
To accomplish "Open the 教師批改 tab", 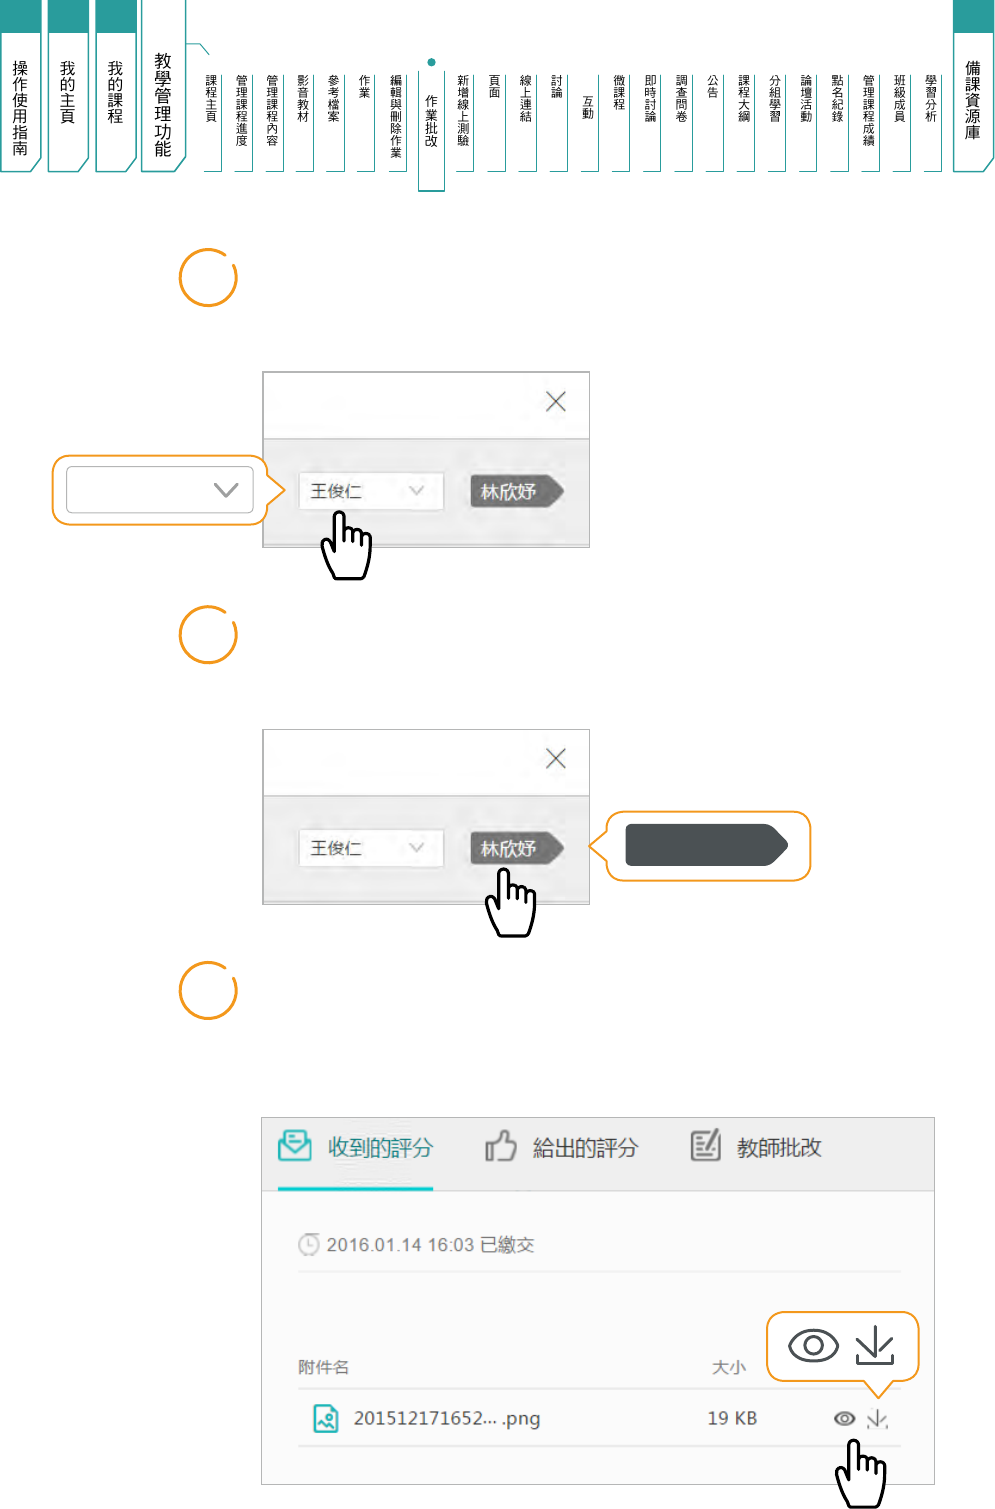I will 778,1148.
